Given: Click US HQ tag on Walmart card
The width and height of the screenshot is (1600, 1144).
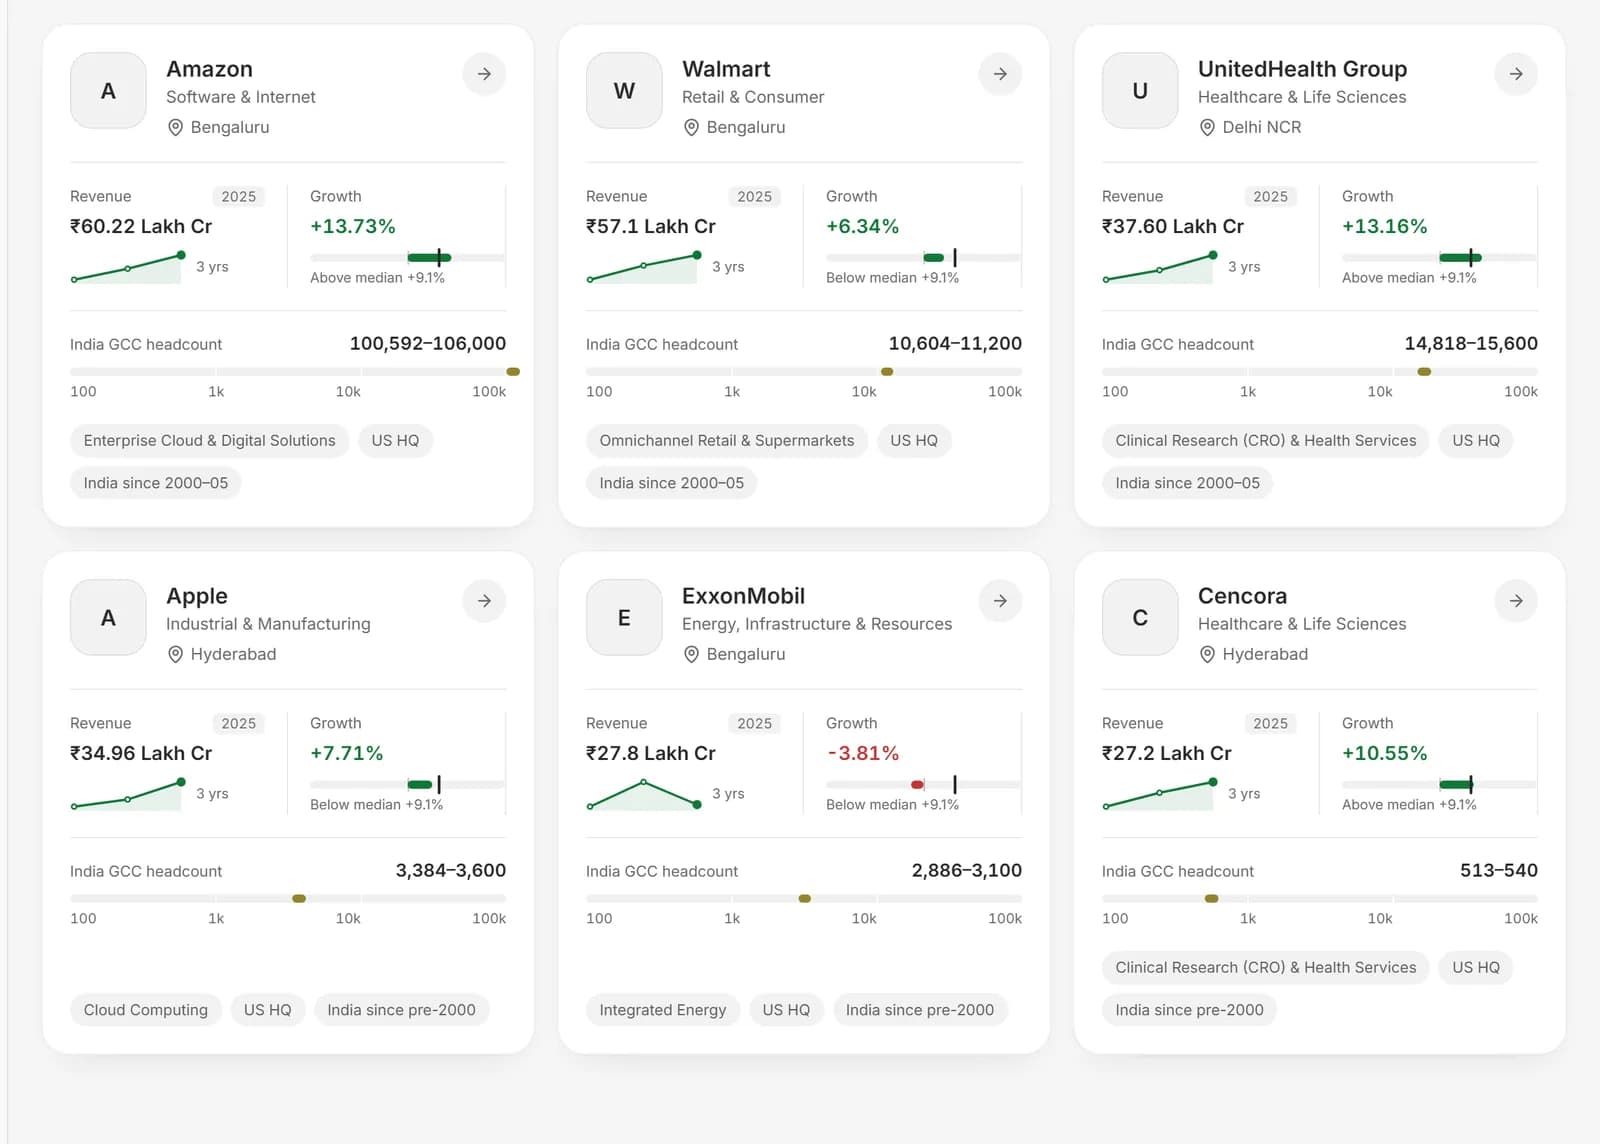Looking at the screenshot, I should click(x=914, y=441).
